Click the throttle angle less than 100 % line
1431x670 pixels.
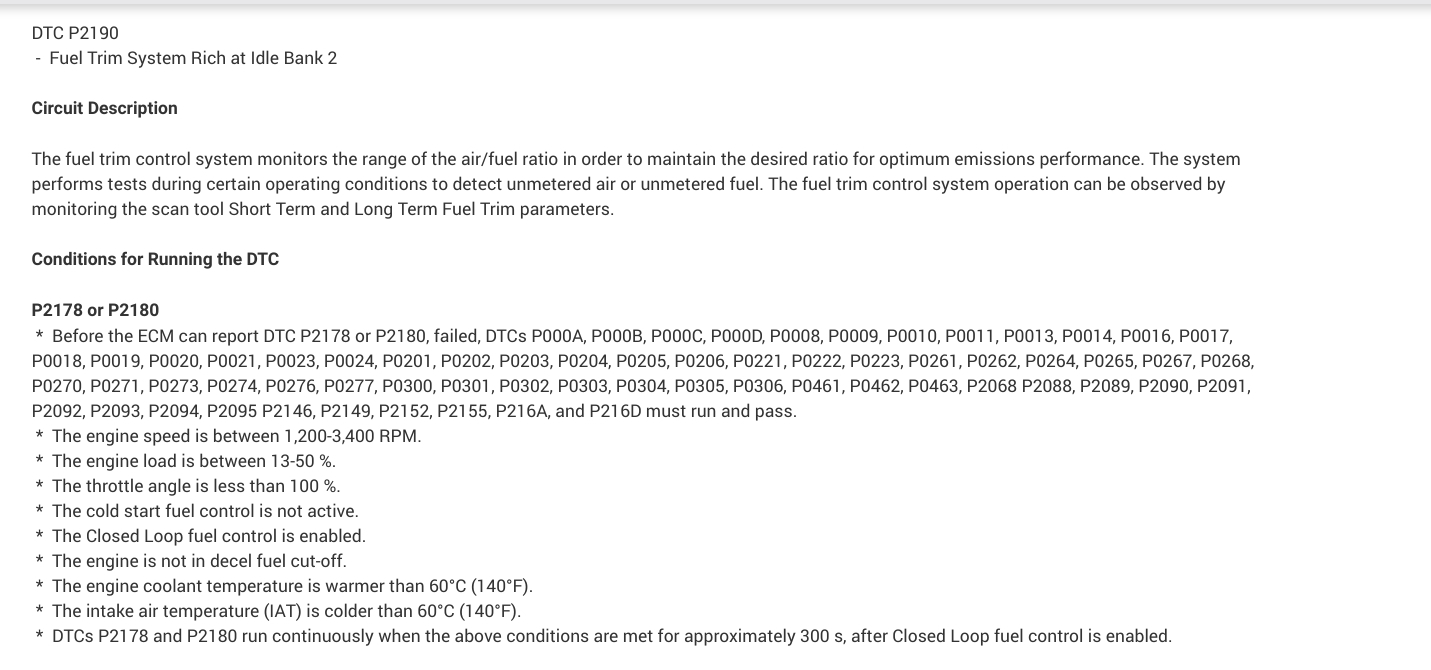[x=196, y=486]
